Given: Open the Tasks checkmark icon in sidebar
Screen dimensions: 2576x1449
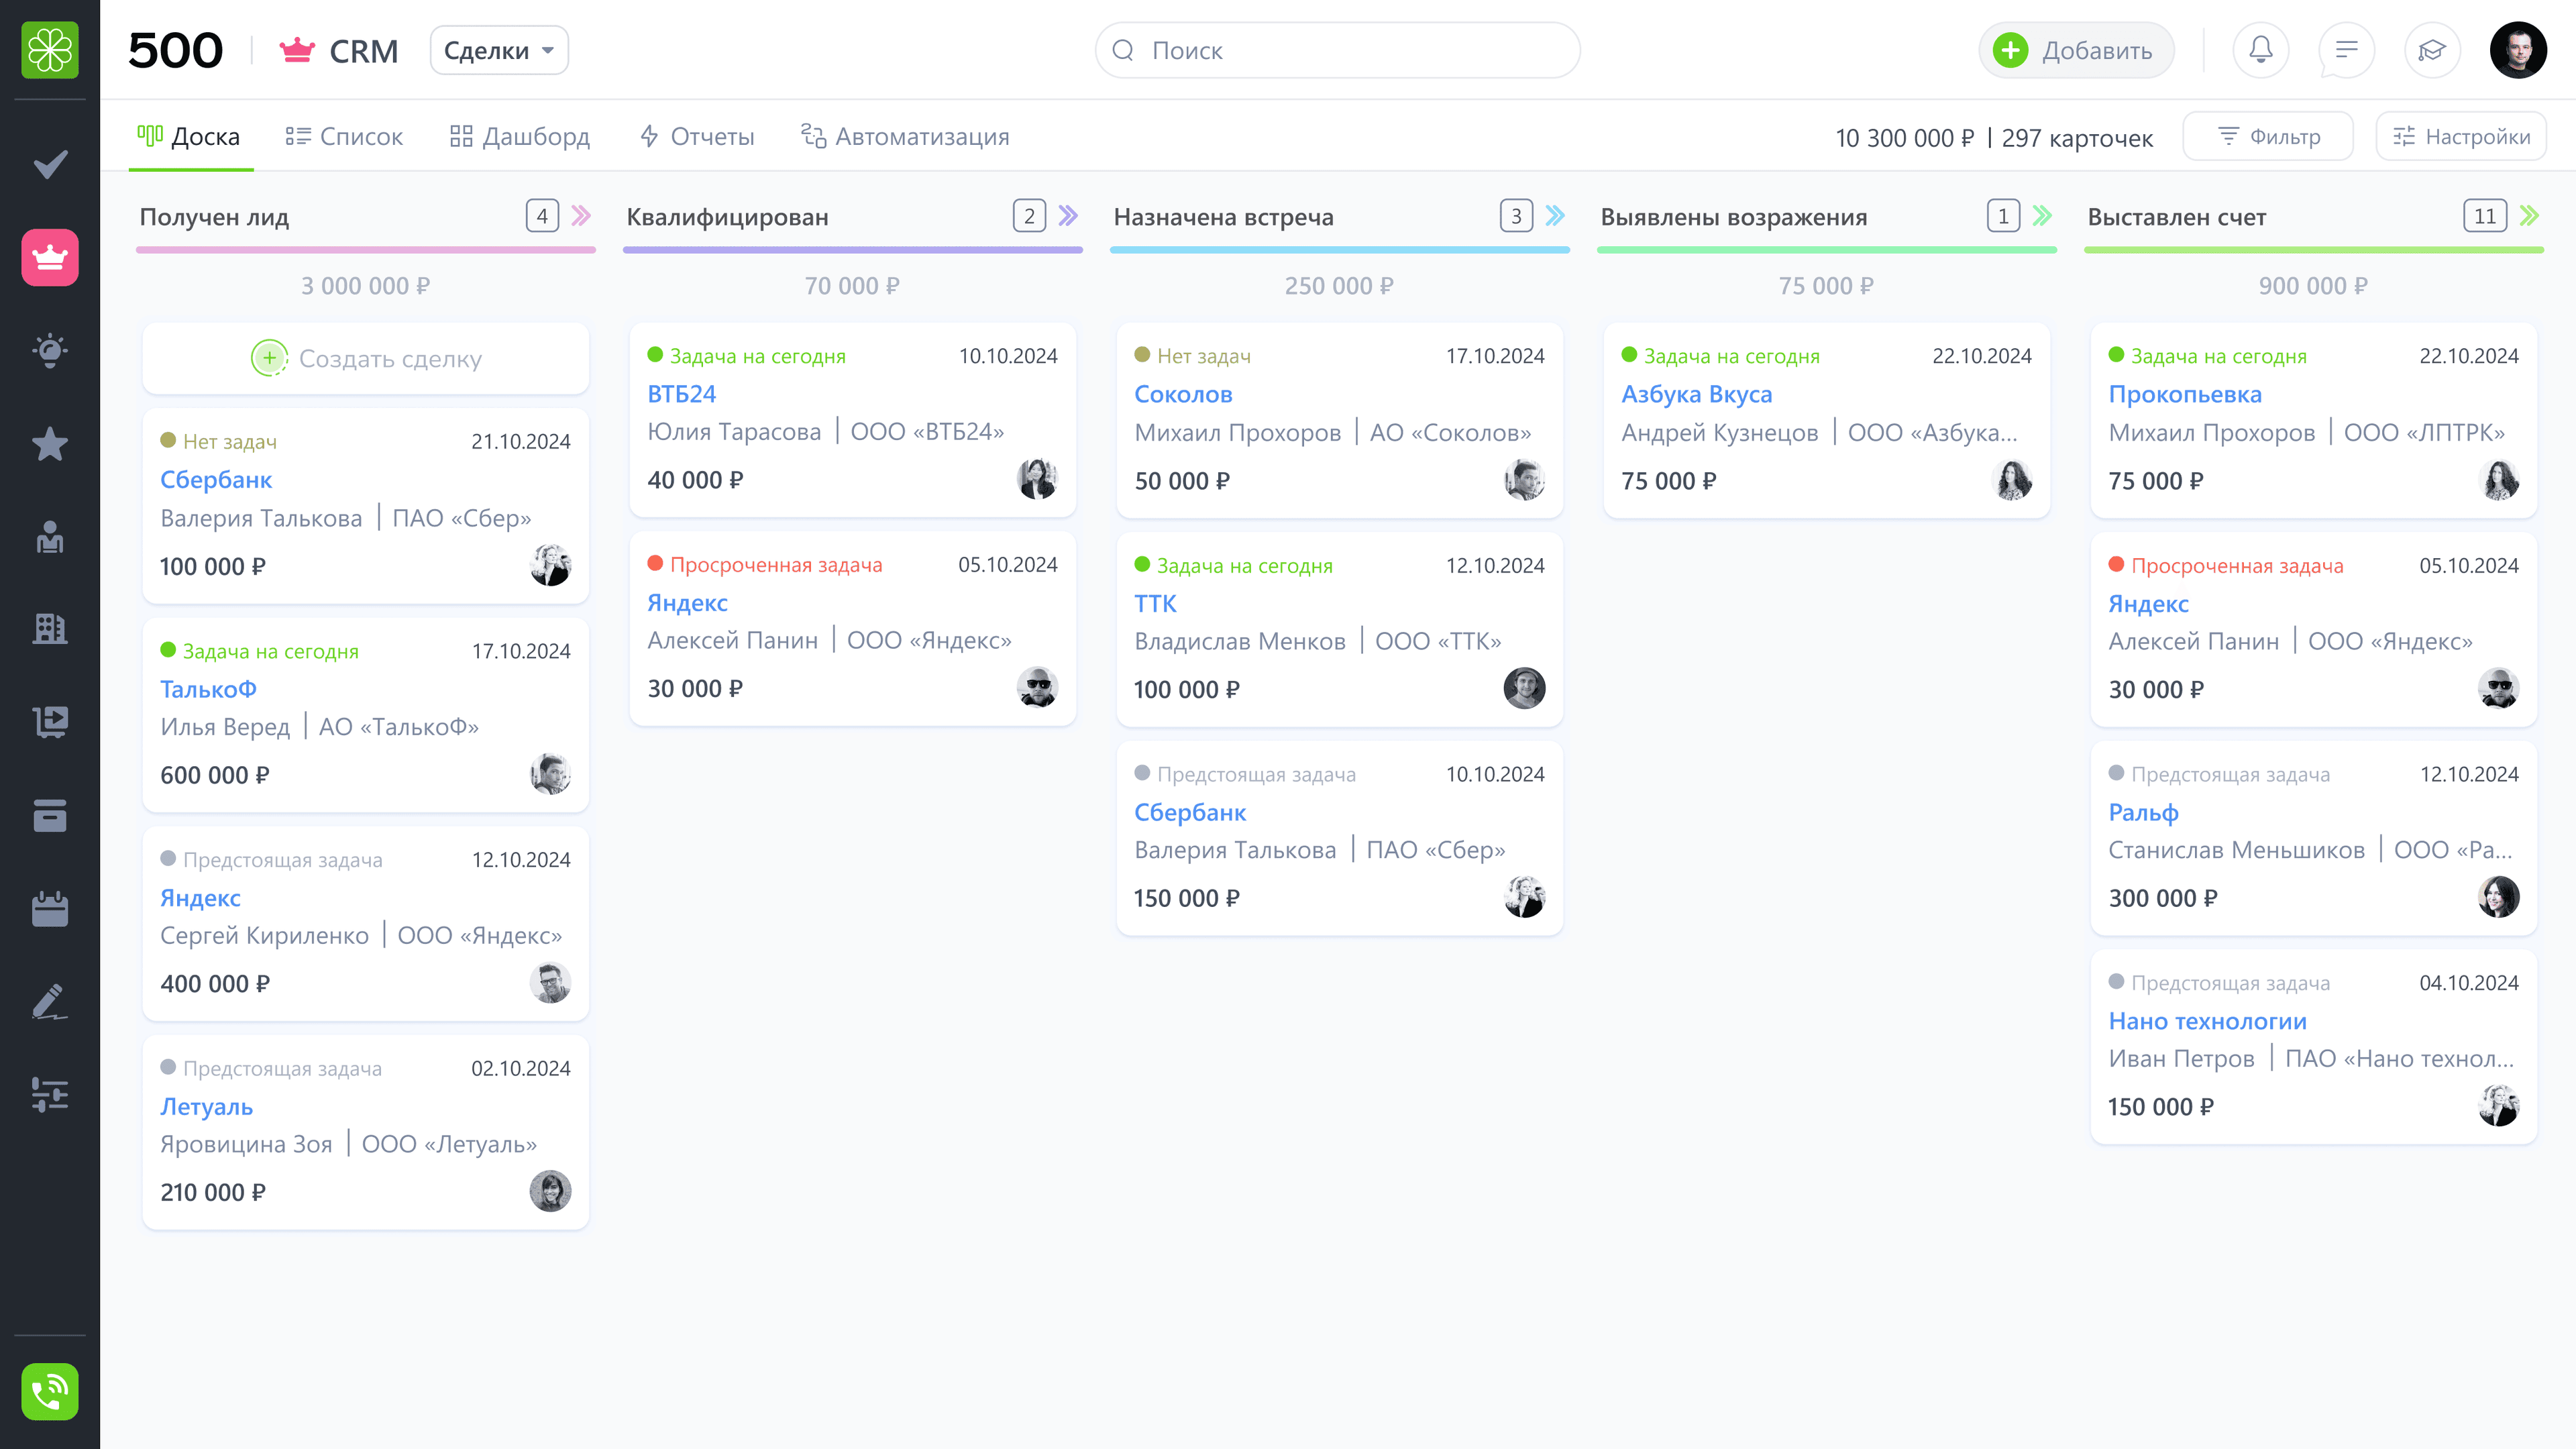Looking at the screenshot, I should 50,163.
